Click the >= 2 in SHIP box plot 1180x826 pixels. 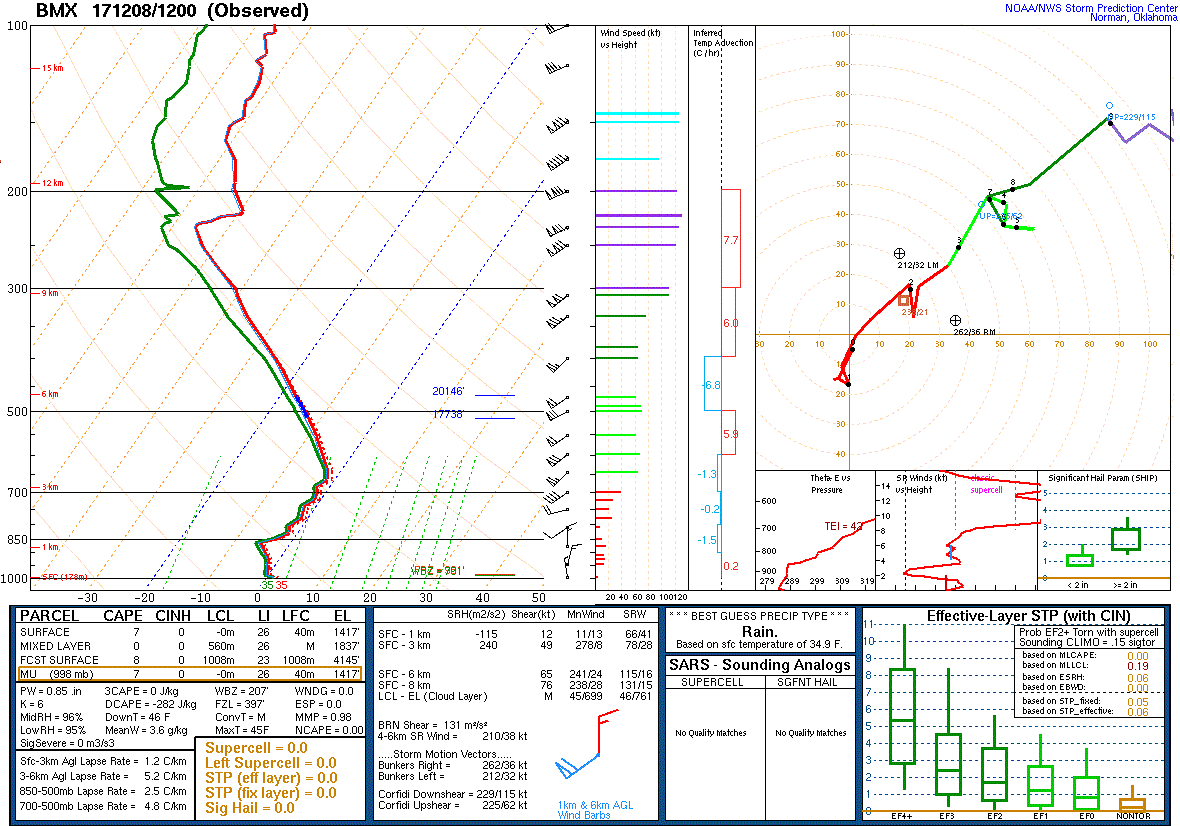tap(1127, 537)
